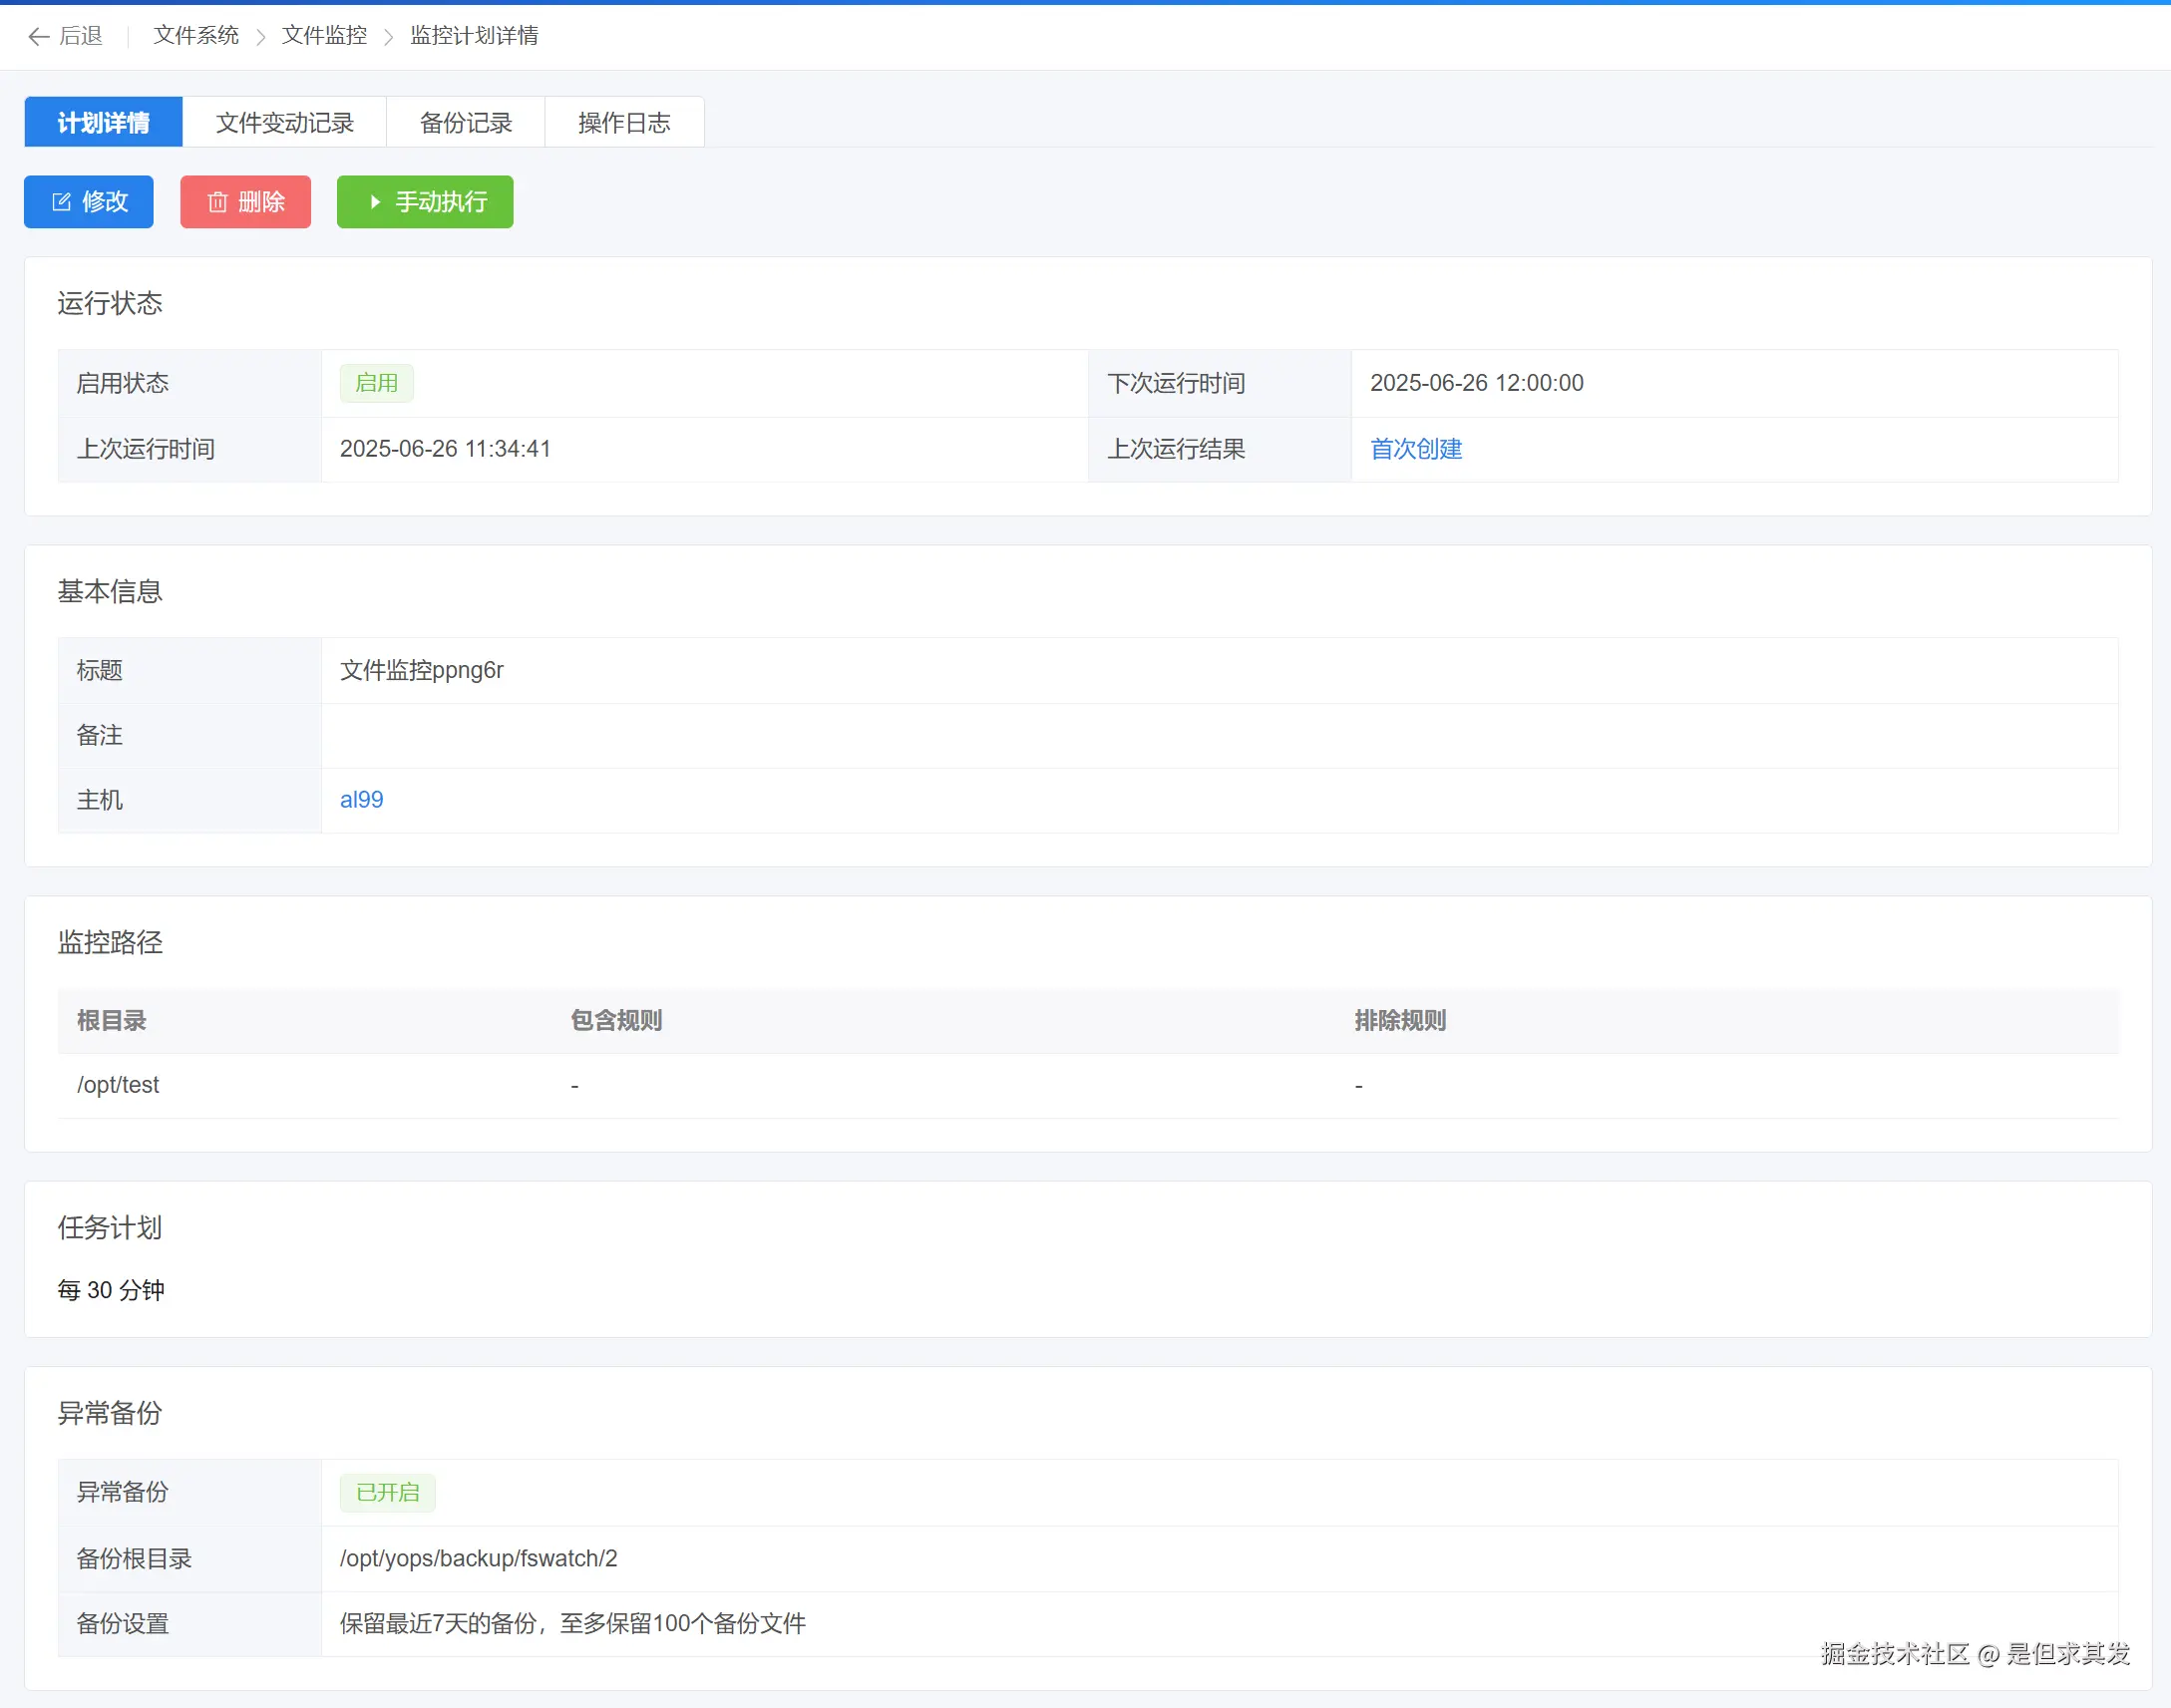Click the trash icon on 删除 button
The width and height of the screenshot is (2171, 1708).
click(x=217, y=202)
